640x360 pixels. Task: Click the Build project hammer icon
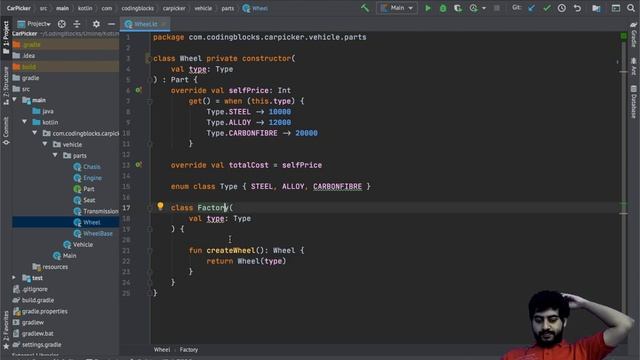coord(365,8)
